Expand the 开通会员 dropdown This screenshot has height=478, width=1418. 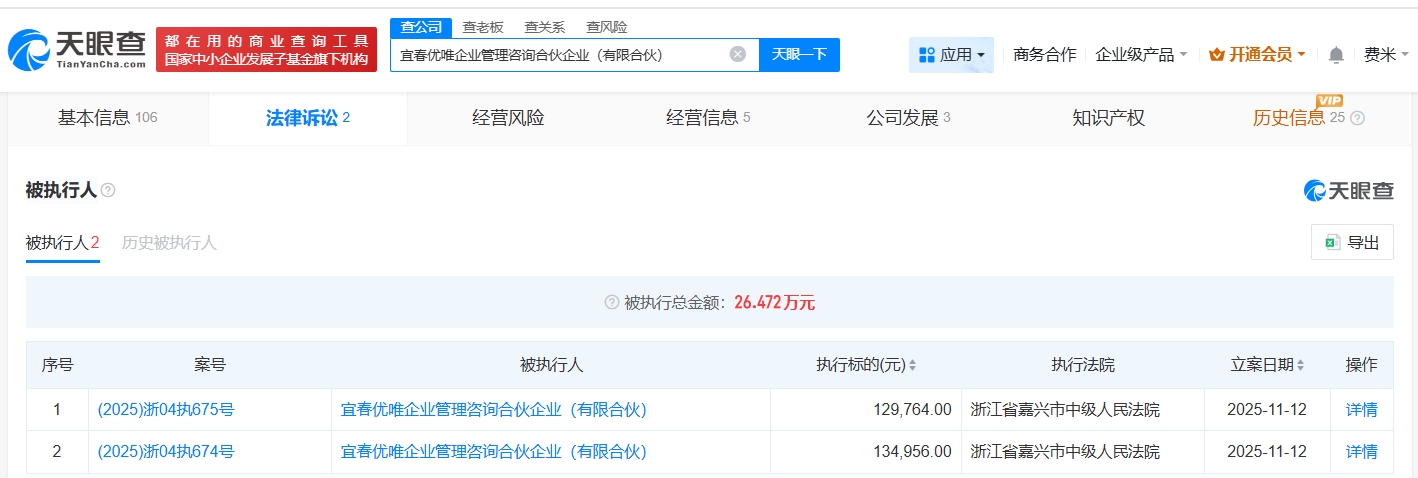pos(1257,55)
